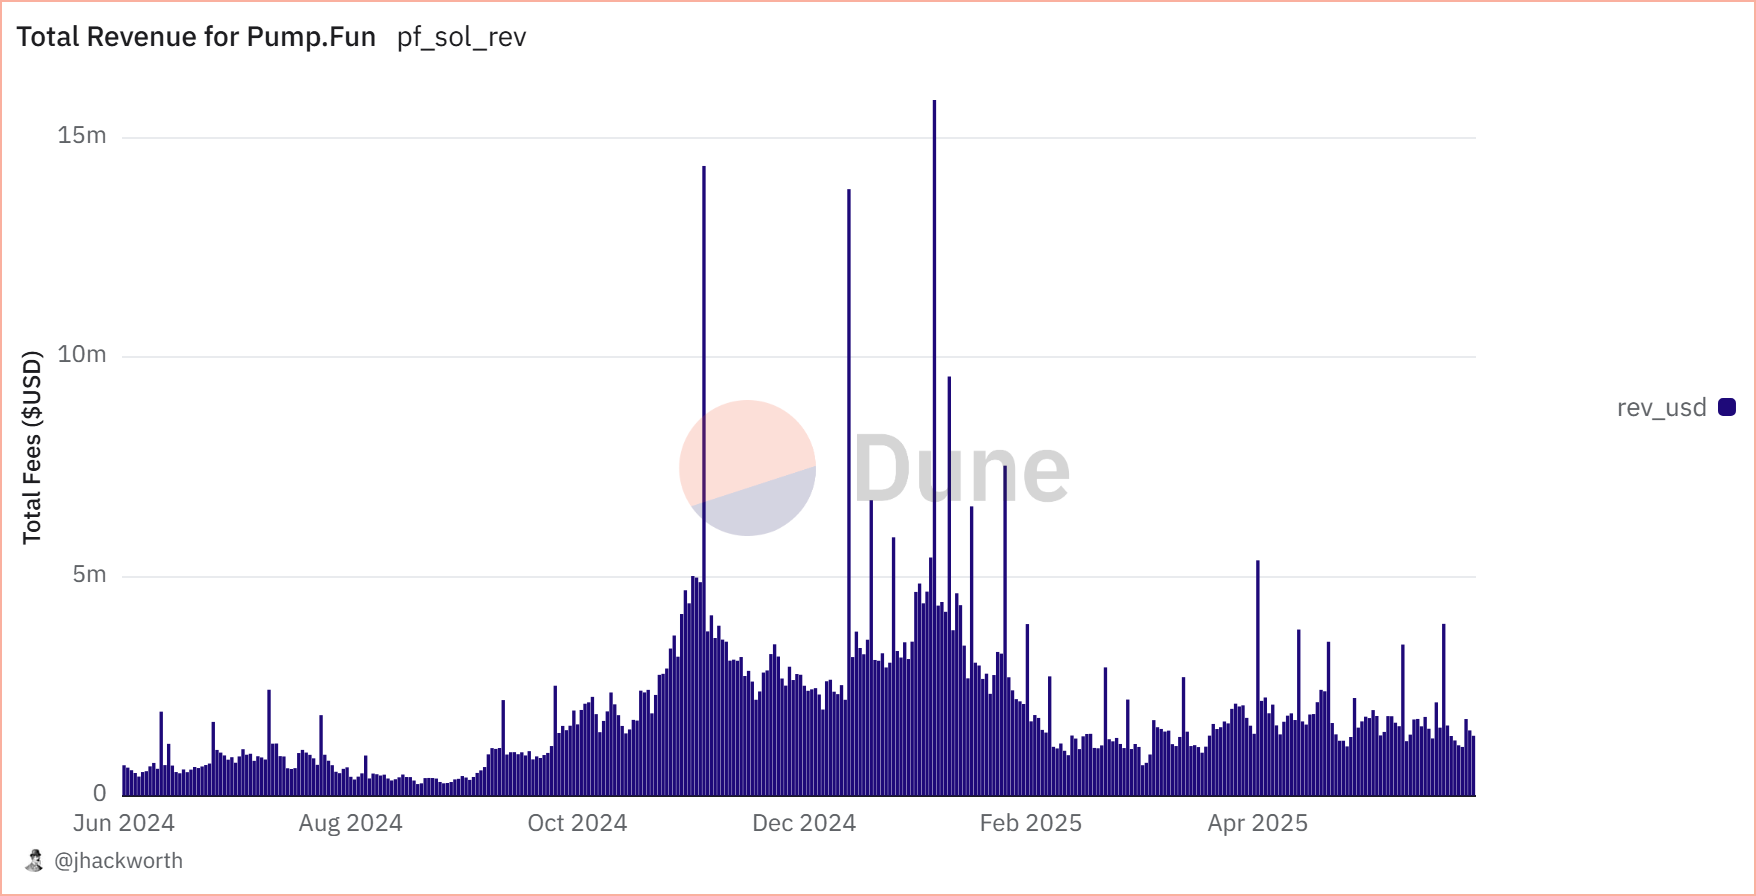Click the author avatar icon beside @jhackworth

pyautogui.click(x=35, y=861)
